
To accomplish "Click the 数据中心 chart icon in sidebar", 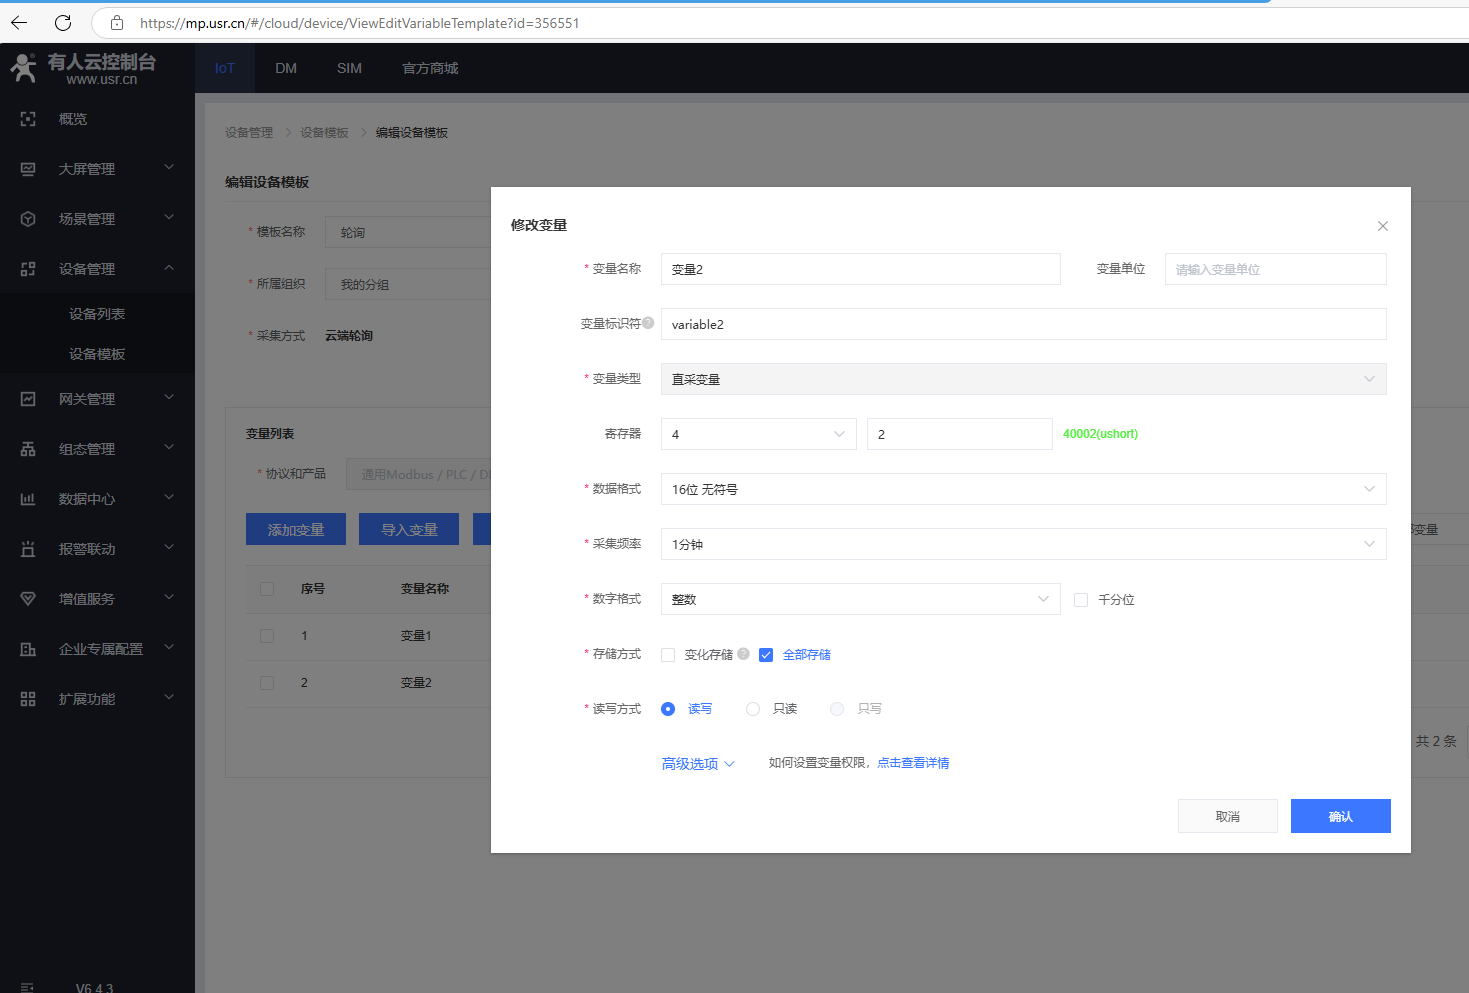I will click(28, 499).
